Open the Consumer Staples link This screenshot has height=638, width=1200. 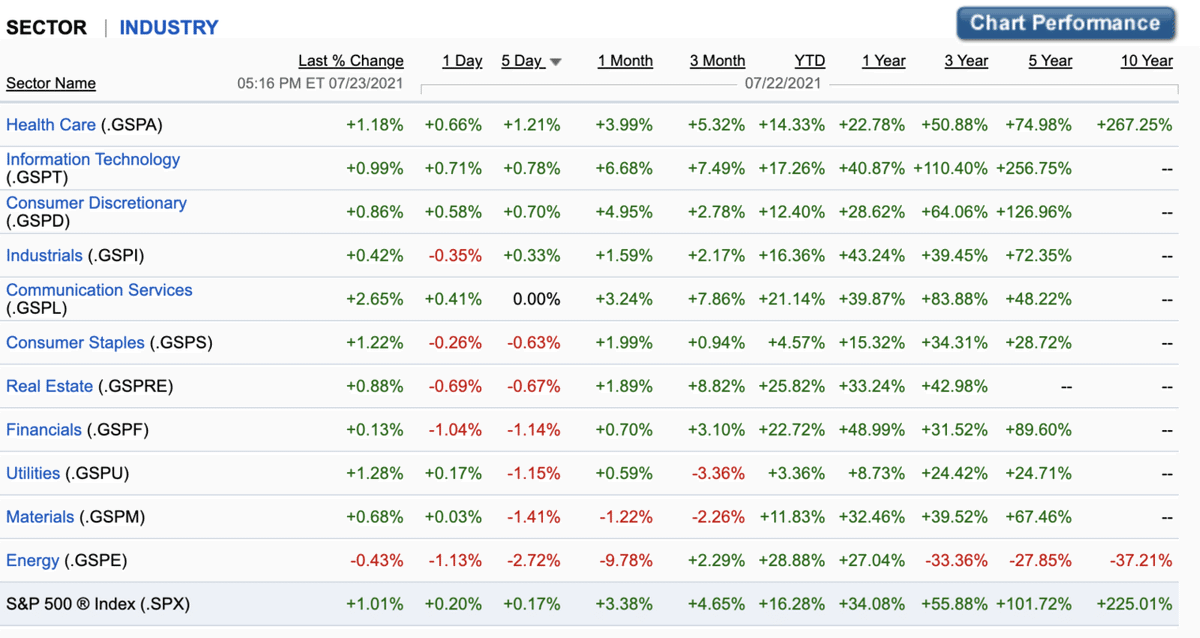[75, 342]
